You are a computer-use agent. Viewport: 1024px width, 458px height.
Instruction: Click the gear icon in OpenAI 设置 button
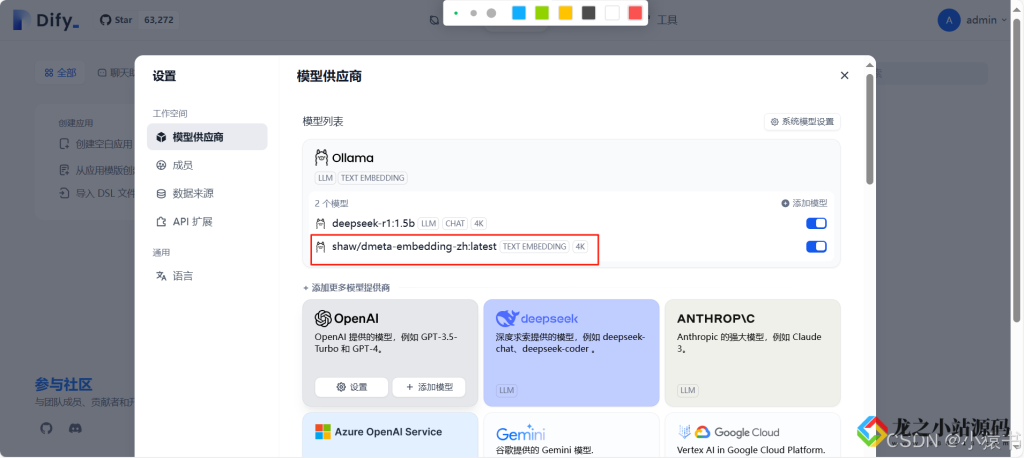click(341, 387)
